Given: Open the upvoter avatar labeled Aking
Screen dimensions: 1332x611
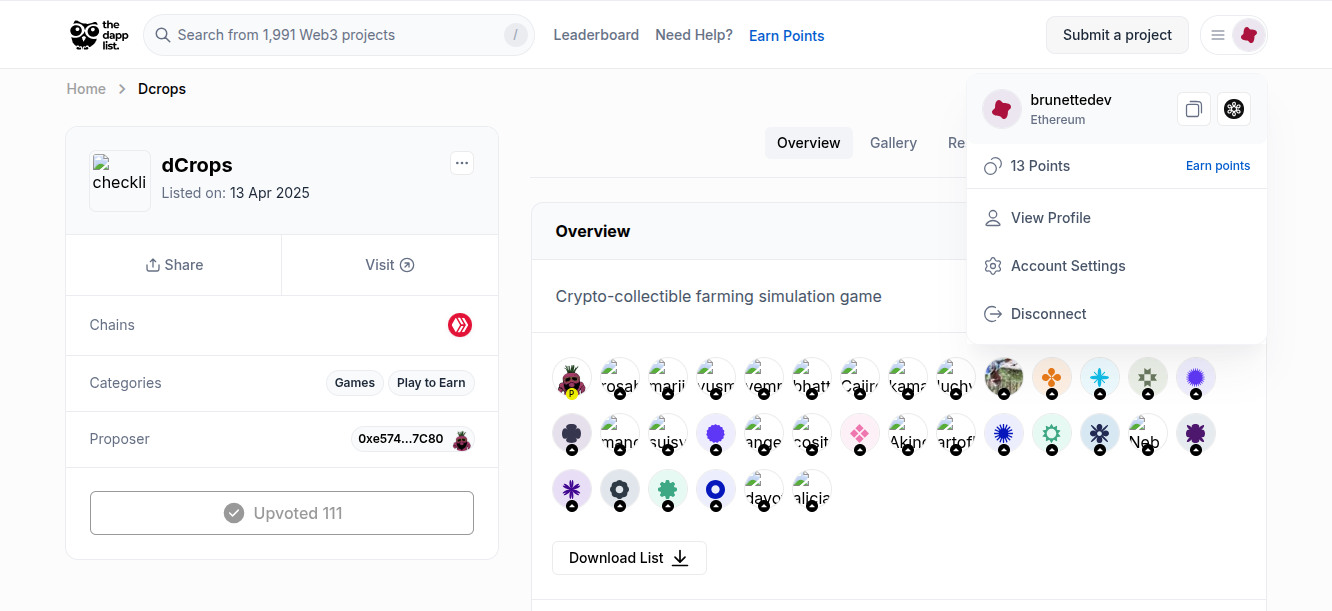Looking at the screenshot, I should (908, 433).
